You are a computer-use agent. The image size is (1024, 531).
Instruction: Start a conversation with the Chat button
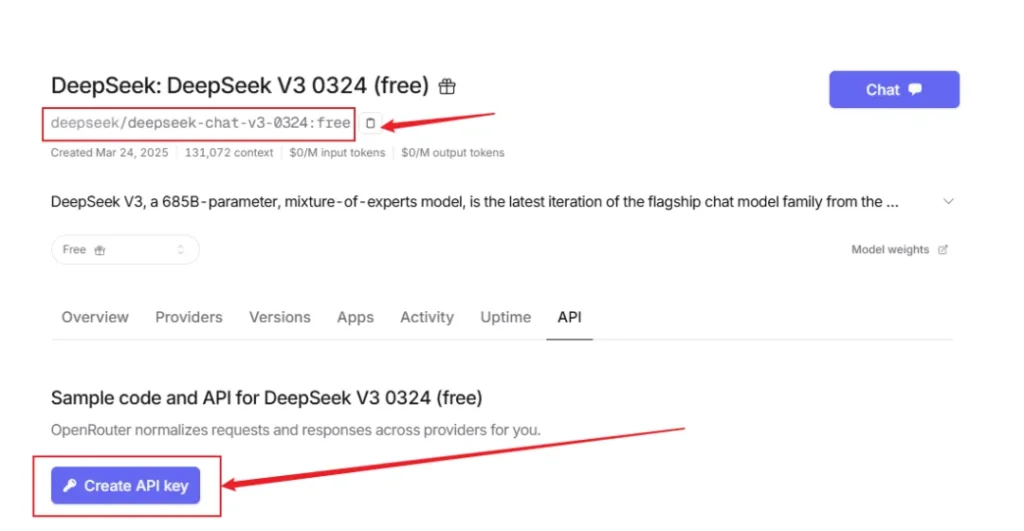(893, 89)
